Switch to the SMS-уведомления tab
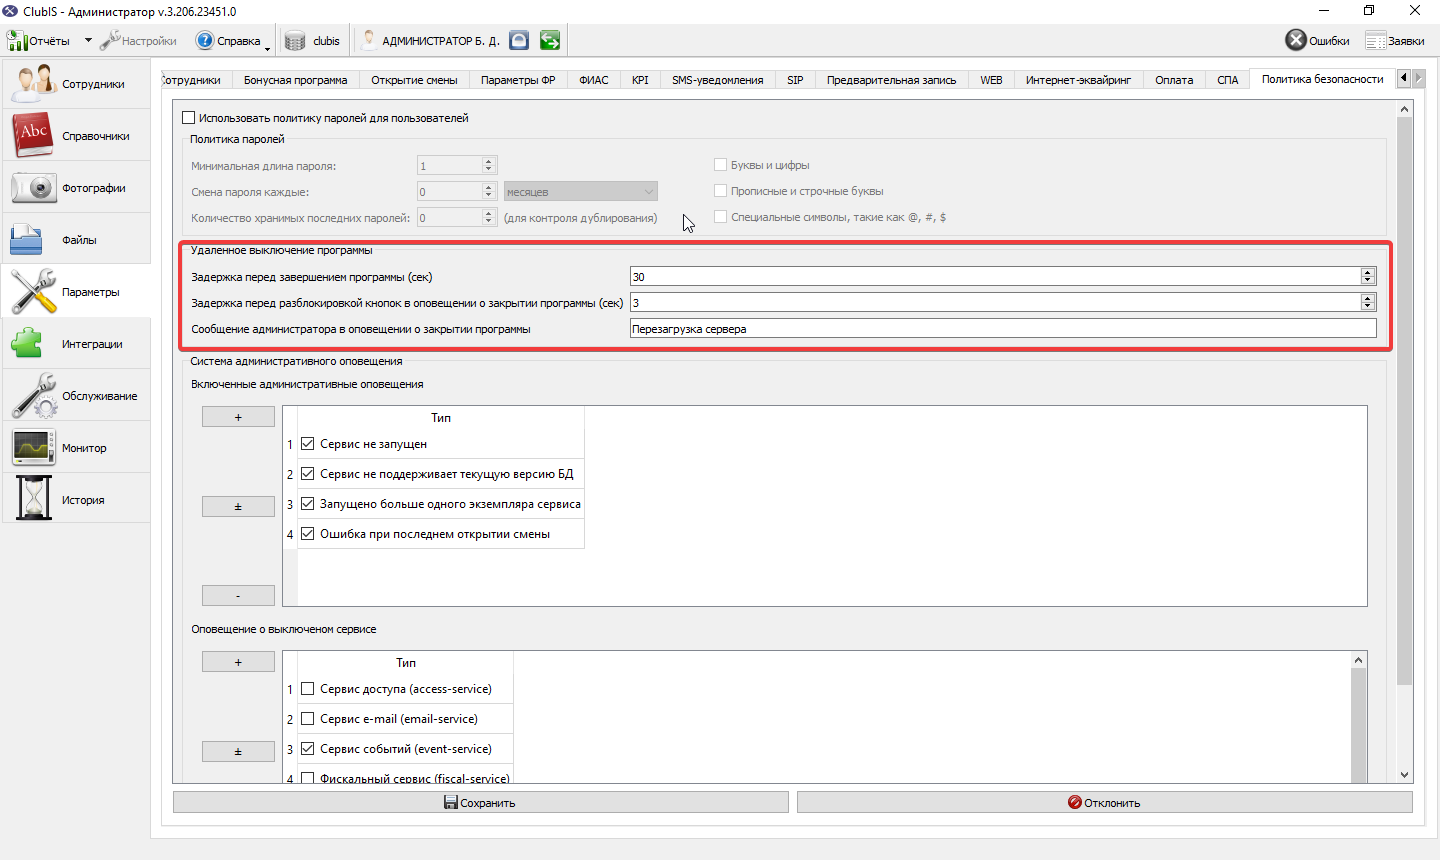The height and width of the screenshot is (860, 1440). pos(717,80)
